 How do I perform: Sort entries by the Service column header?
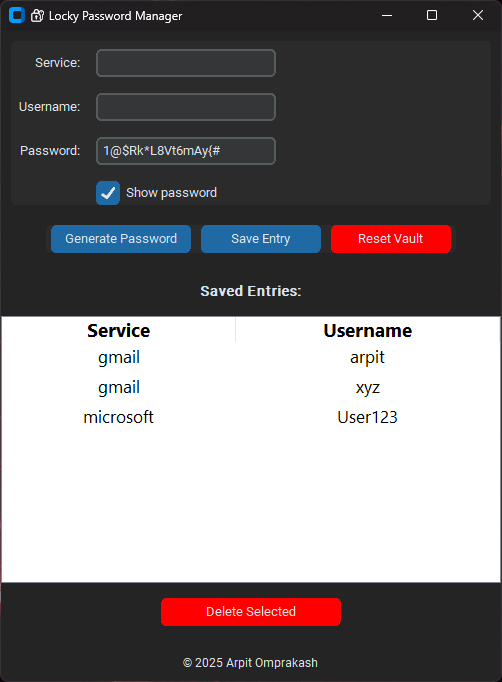pyautogui.click(x=118, y=331)
